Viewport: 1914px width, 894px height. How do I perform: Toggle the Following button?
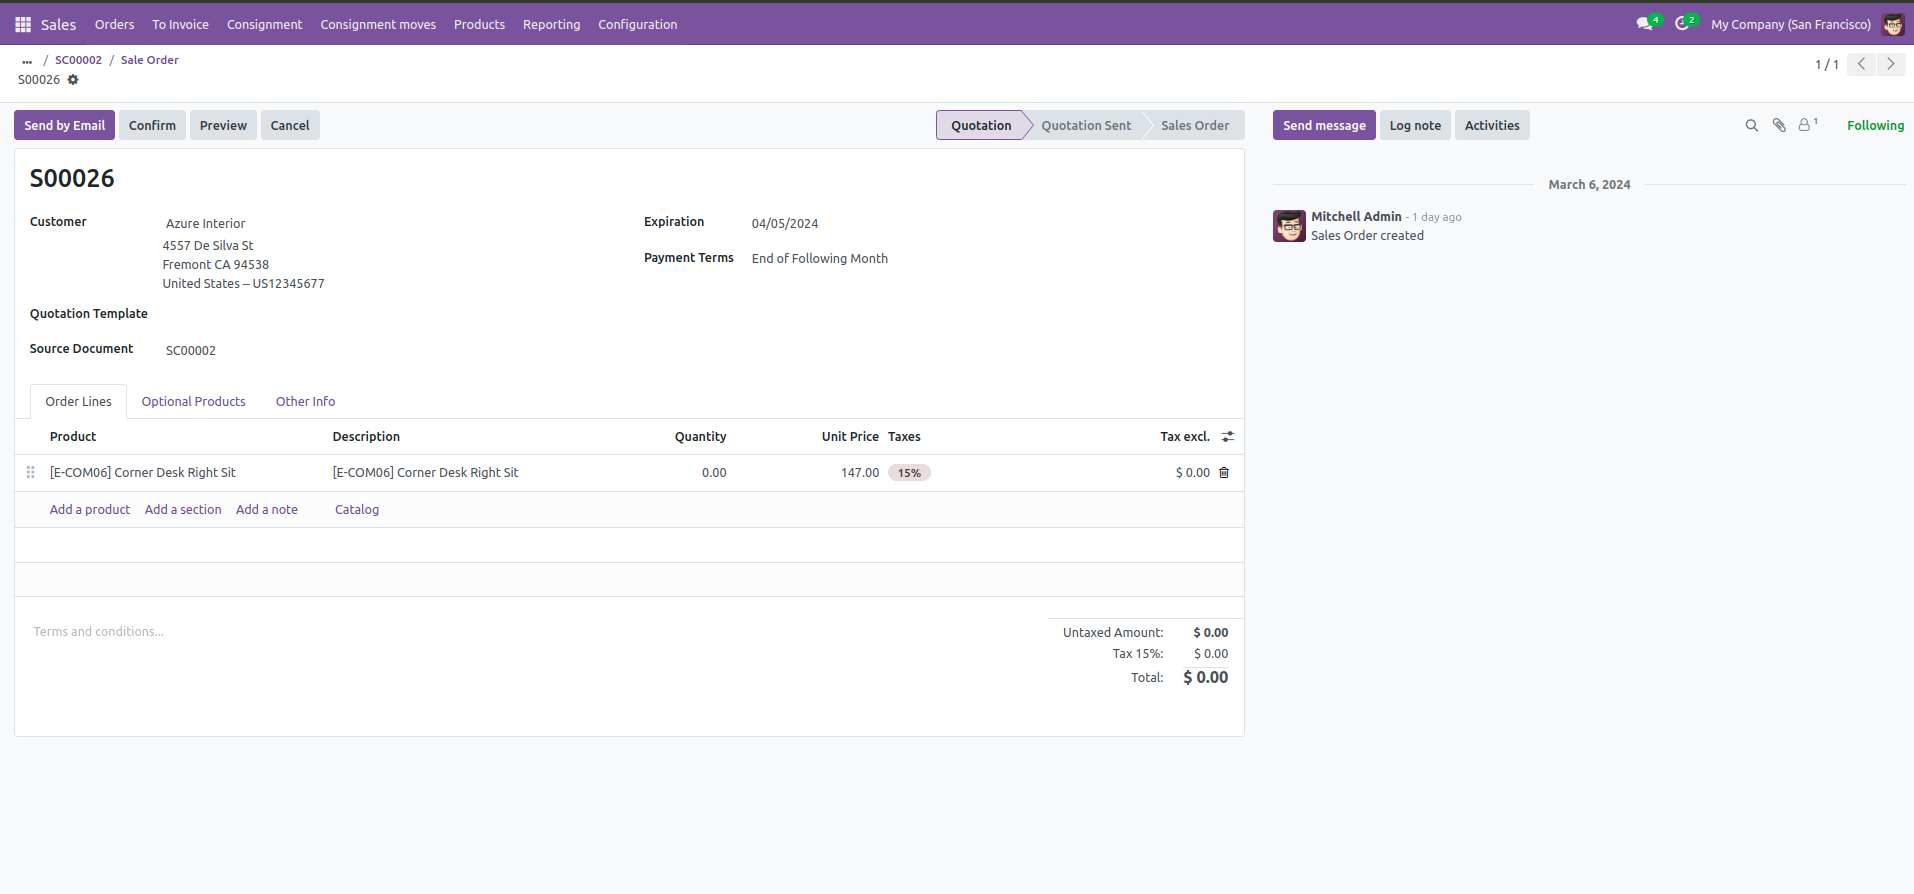(x=1875, y=126)
